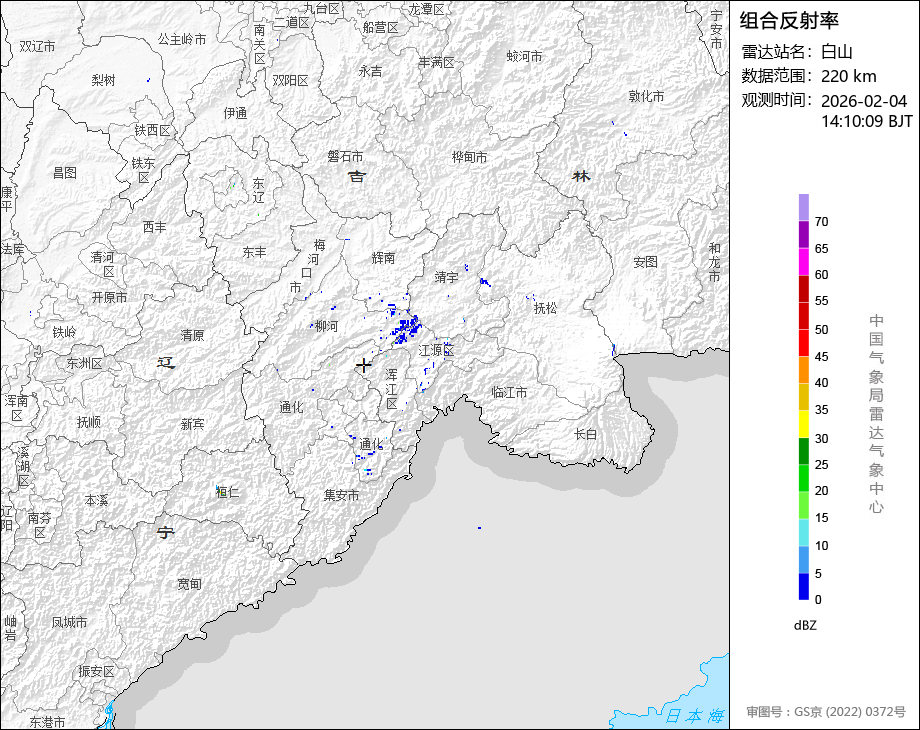The image size is (920, 730).
Task: Click the 审图号 GS京 (2022) 0372号 text
Action: point(825,712)
